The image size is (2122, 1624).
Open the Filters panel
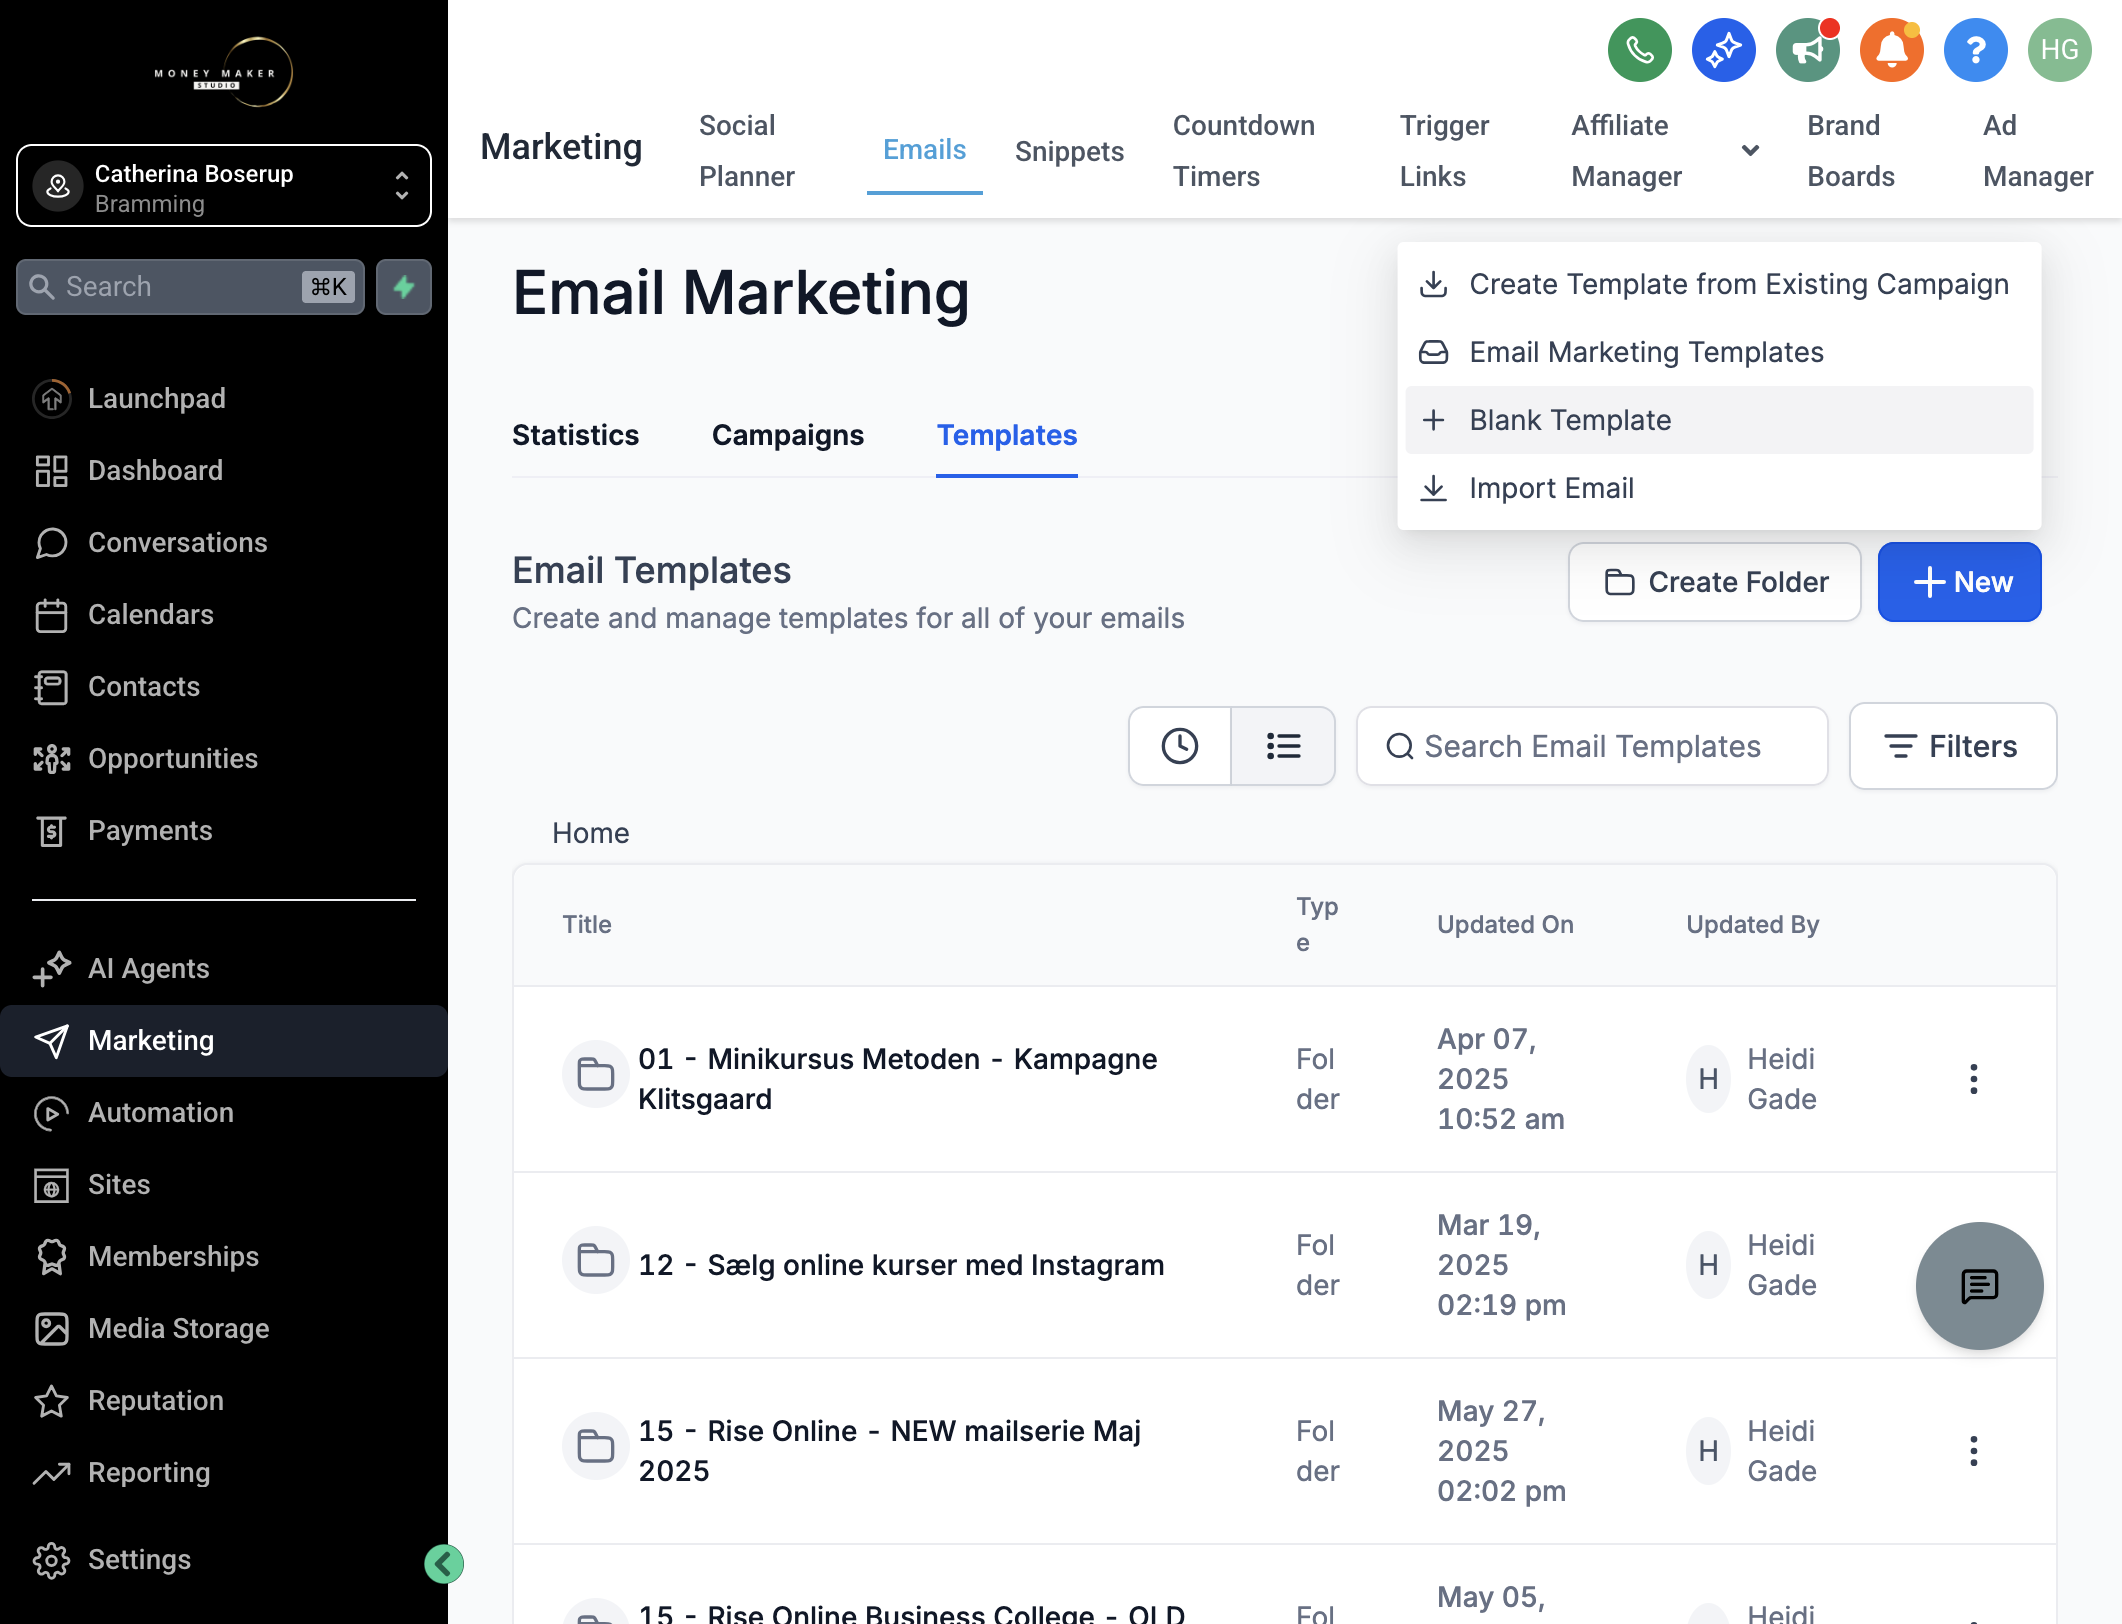tap(1952, 746)
